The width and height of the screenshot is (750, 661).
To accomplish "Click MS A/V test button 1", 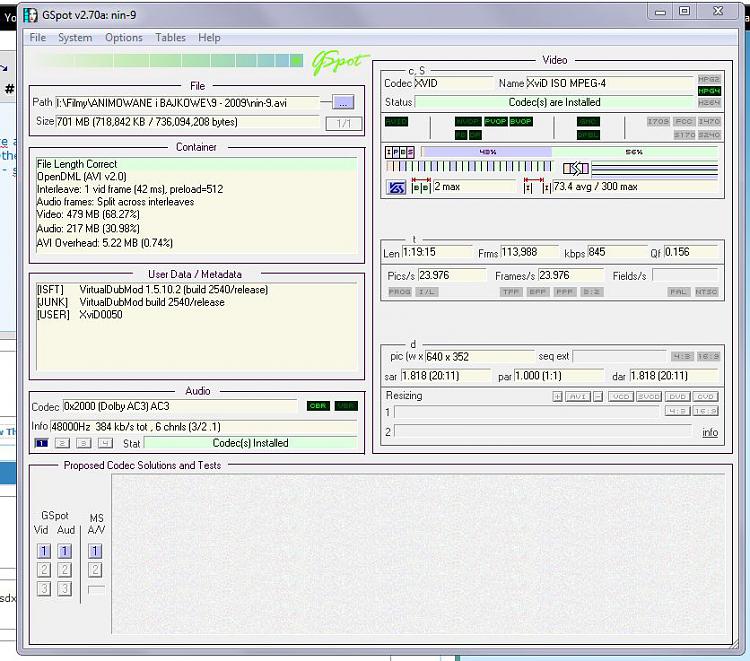I will 95,551.
